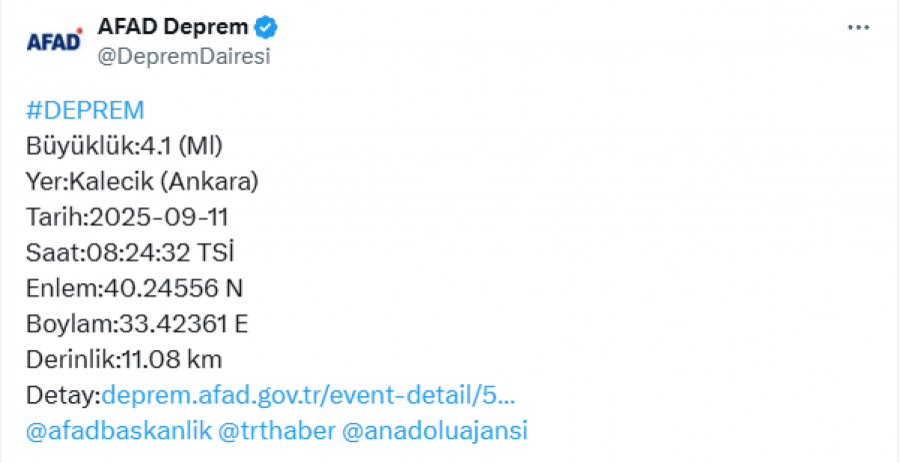Click the Detay: label before the link
The image size is (900, 463).
pyautogui.click(x=63, y=396)
